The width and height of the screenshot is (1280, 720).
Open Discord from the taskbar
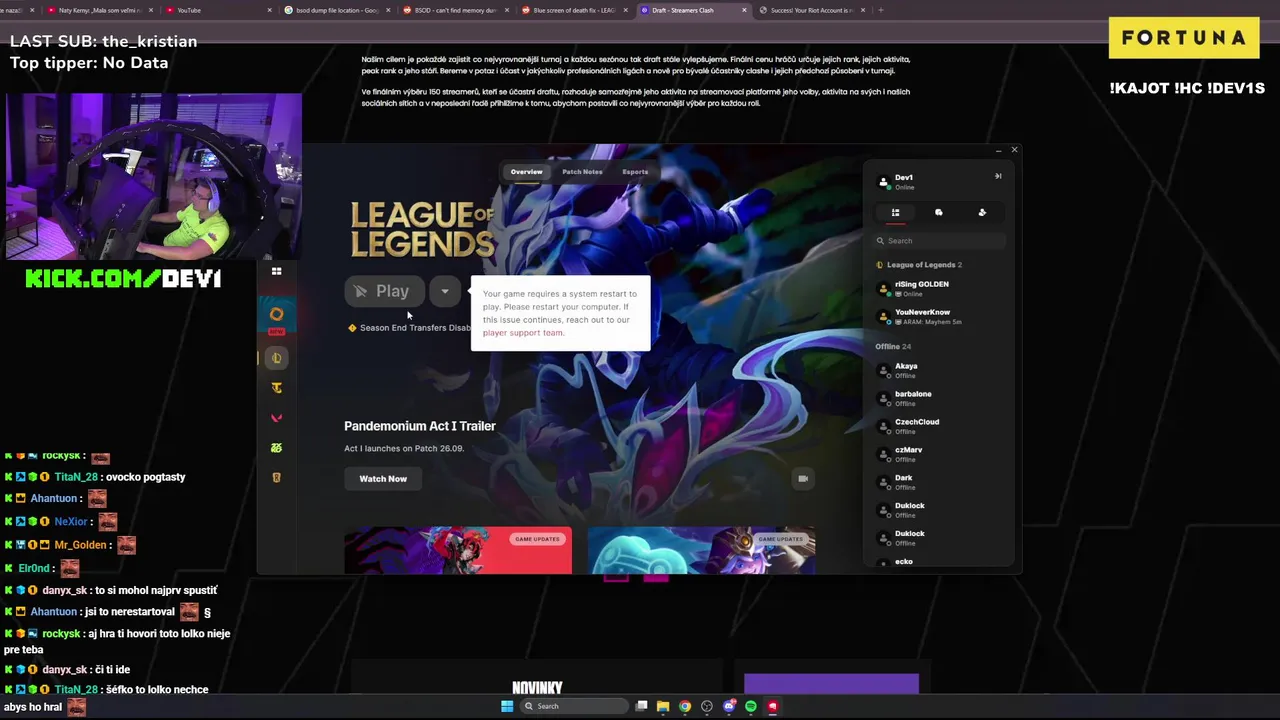coord(729,706)
